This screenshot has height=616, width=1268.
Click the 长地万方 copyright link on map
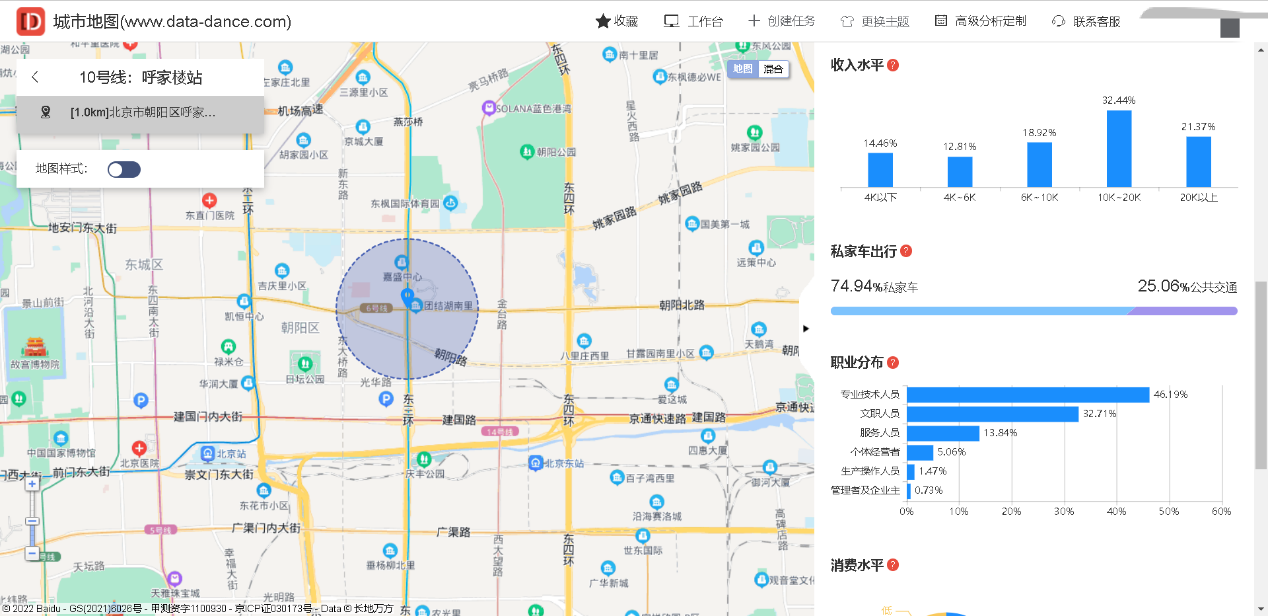click(x=372, y=608)
